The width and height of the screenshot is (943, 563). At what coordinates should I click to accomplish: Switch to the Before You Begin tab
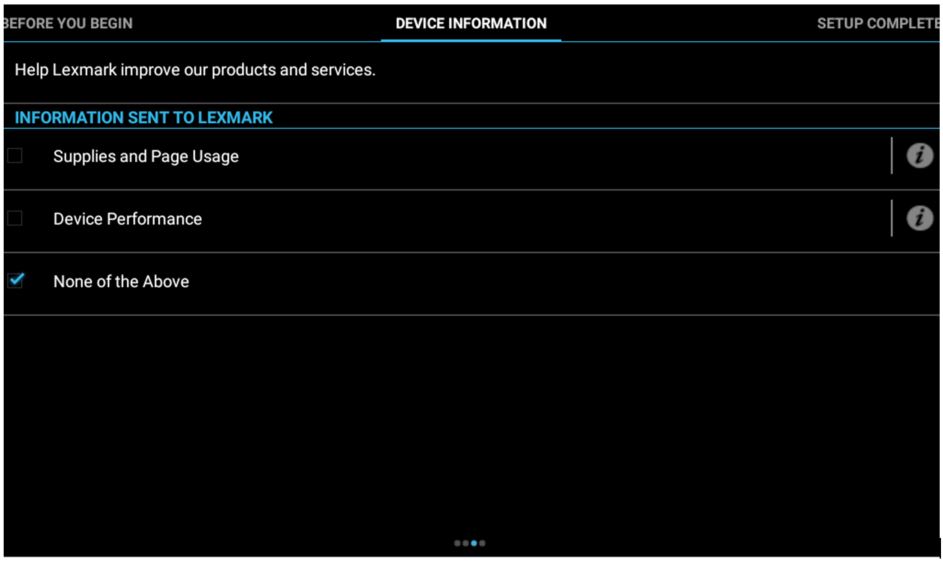67,23
